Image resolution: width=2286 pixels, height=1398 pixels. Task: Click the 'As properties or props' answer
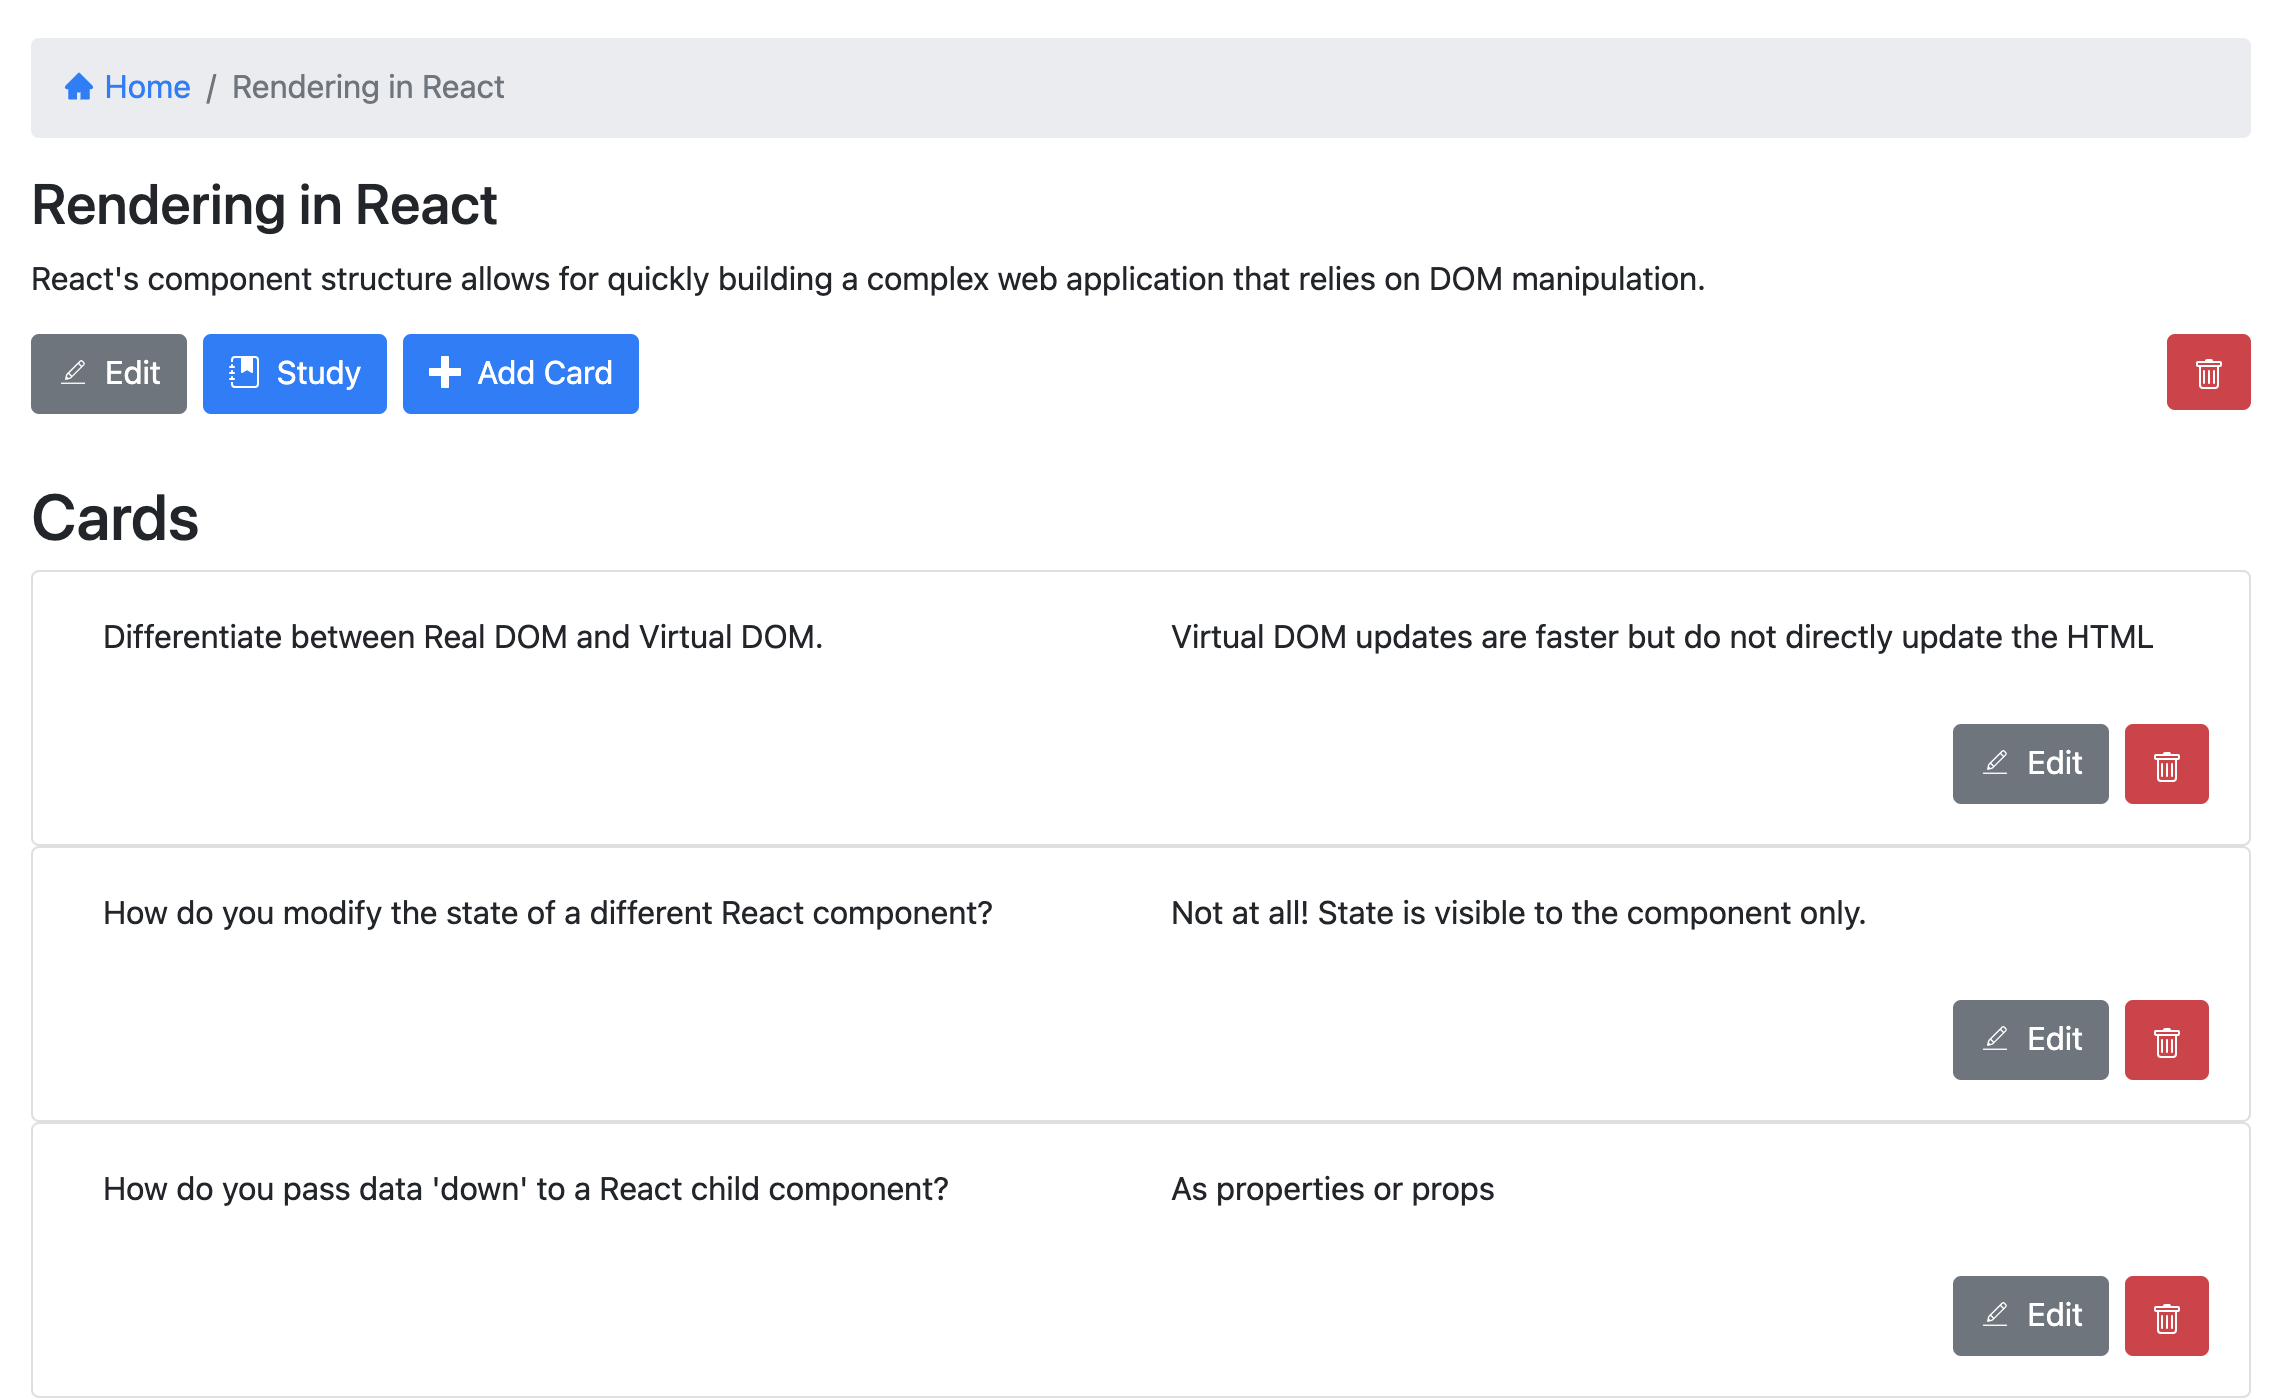tap(1332, 1189)
